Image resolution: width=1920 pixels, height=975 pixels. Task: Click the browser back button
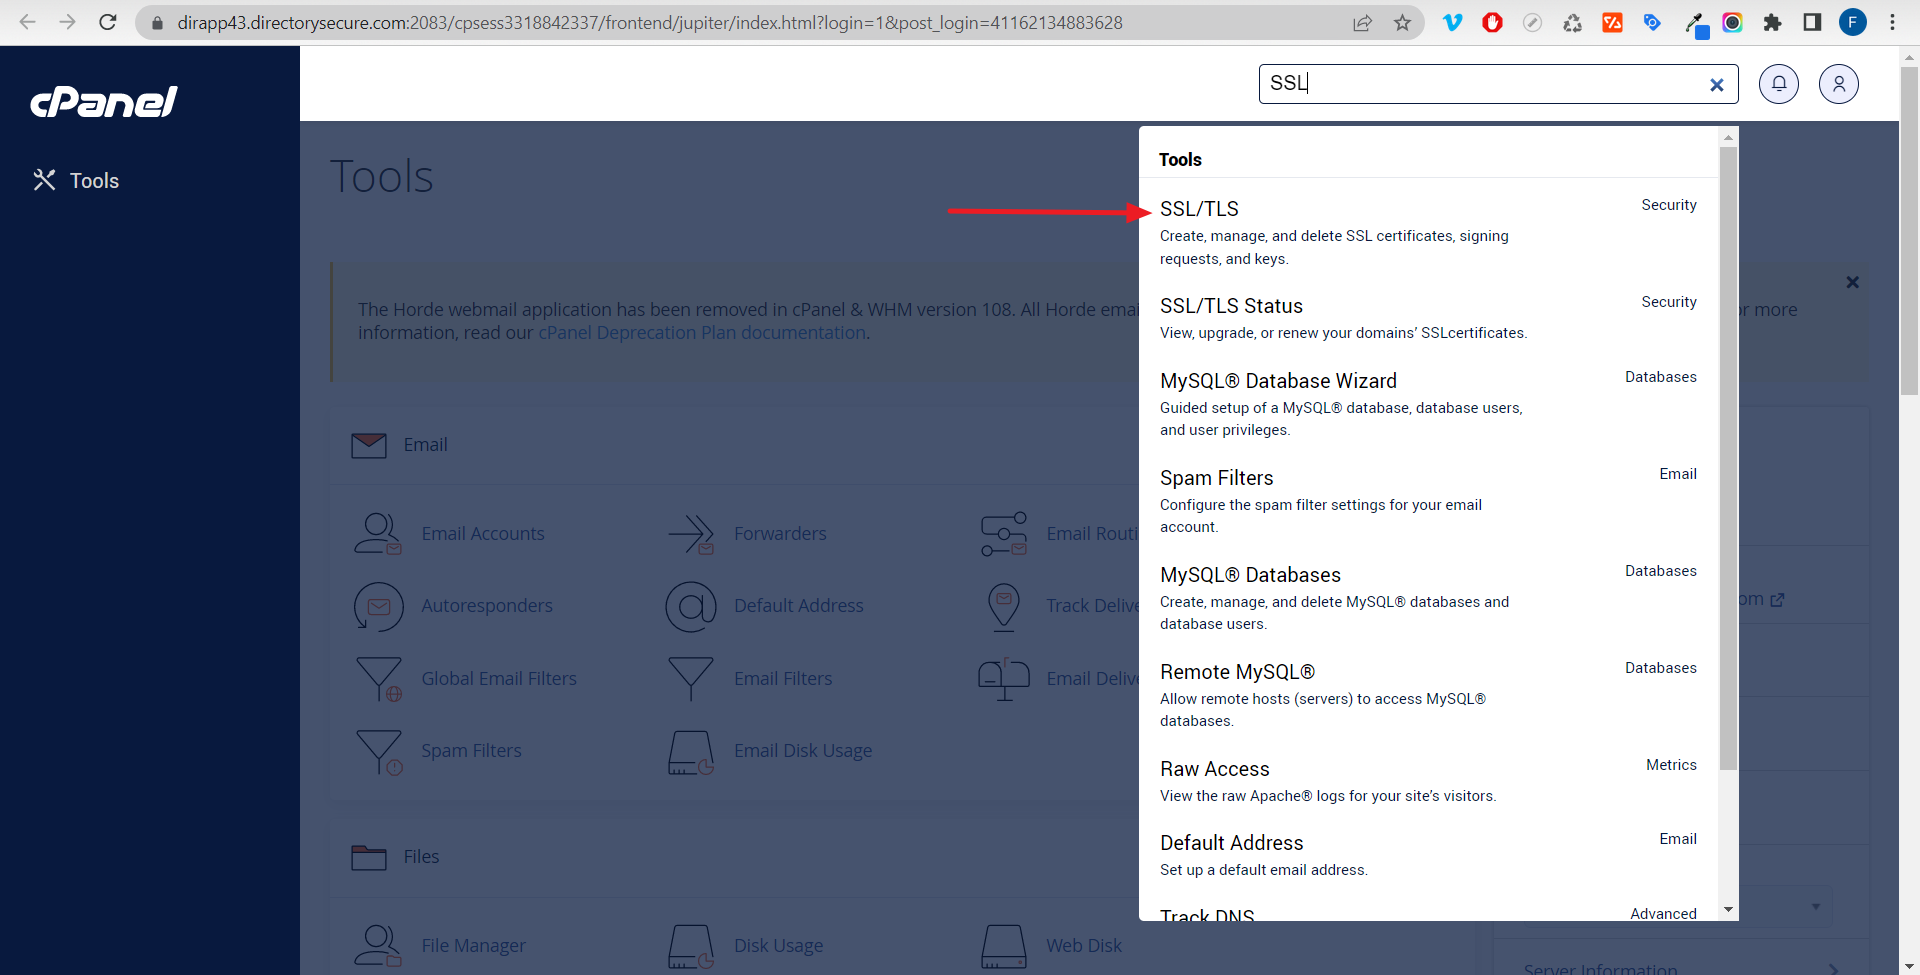(28, 22)
